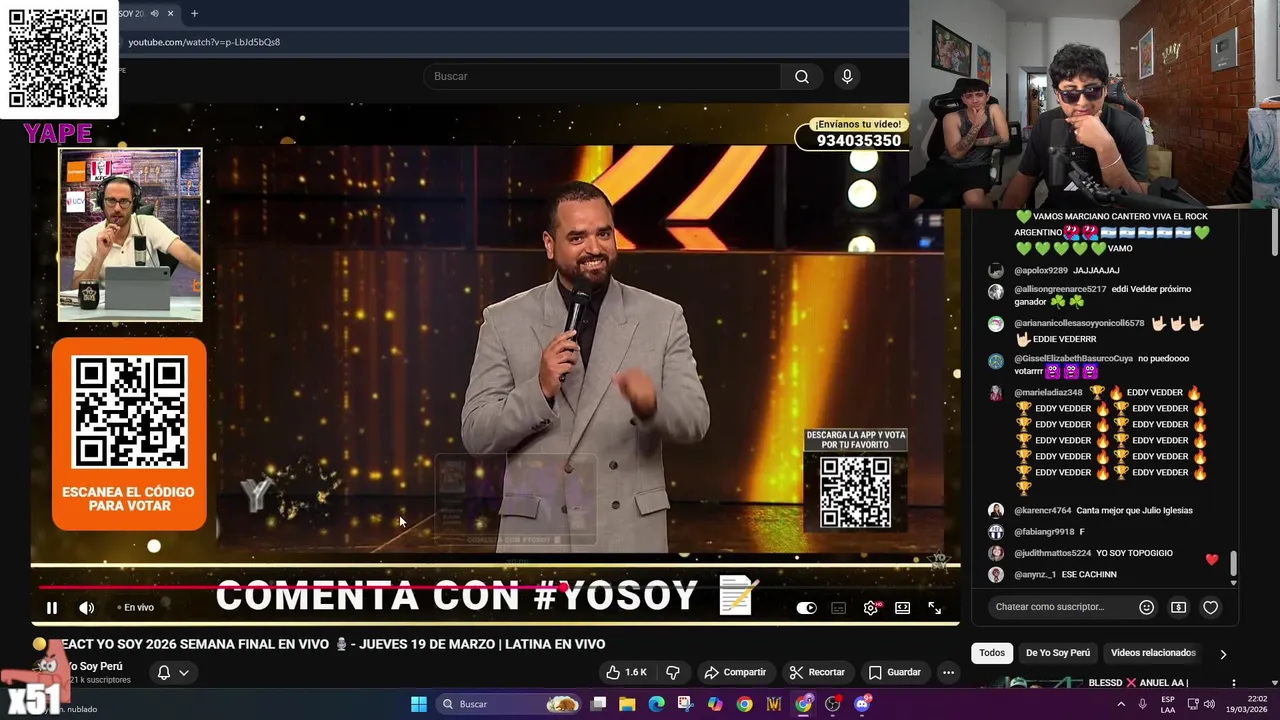Toggle subtitles in the video player

coord(839,607)
